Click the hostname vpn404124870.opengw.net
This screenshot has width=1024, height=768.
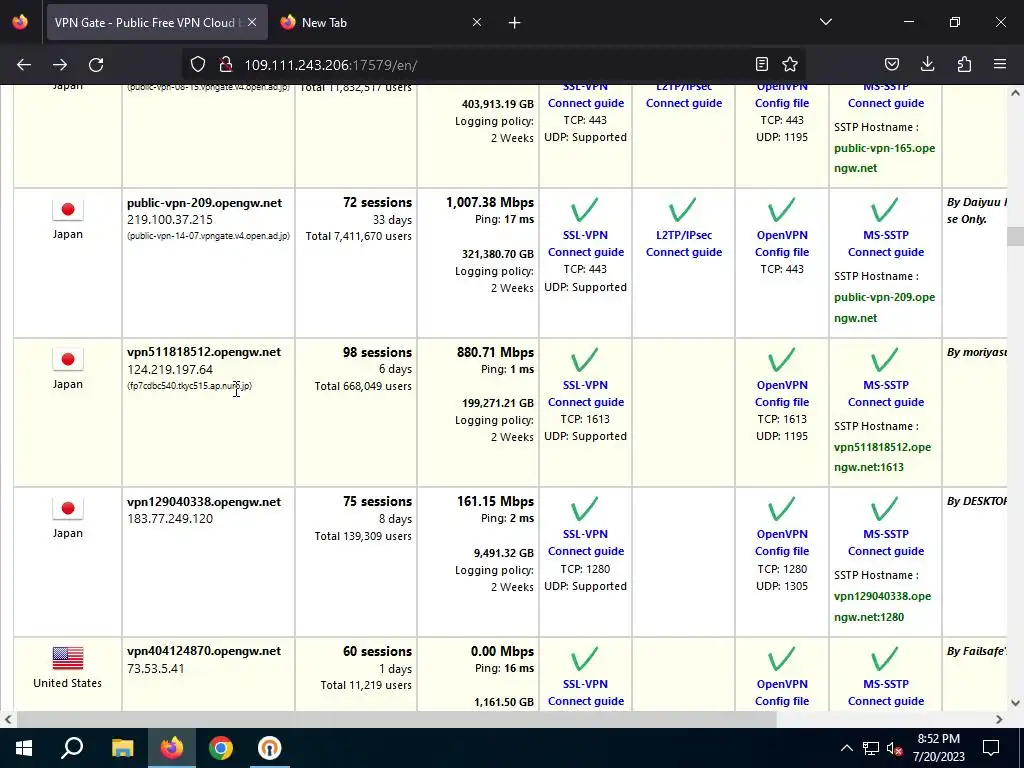click(204, 651)
